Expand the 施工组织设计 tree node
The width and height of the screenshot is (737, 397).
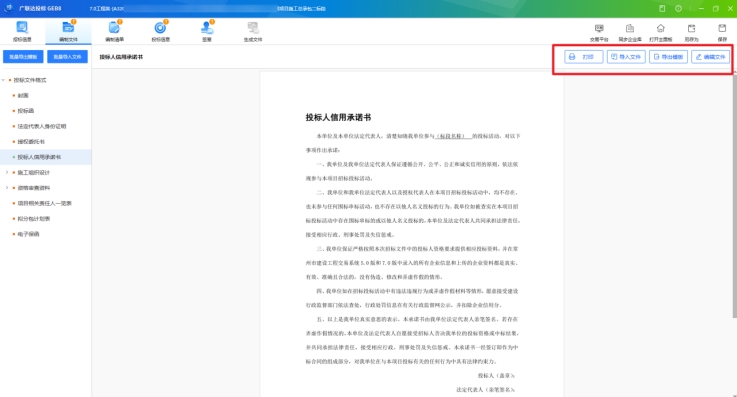[x=7, y=172]
